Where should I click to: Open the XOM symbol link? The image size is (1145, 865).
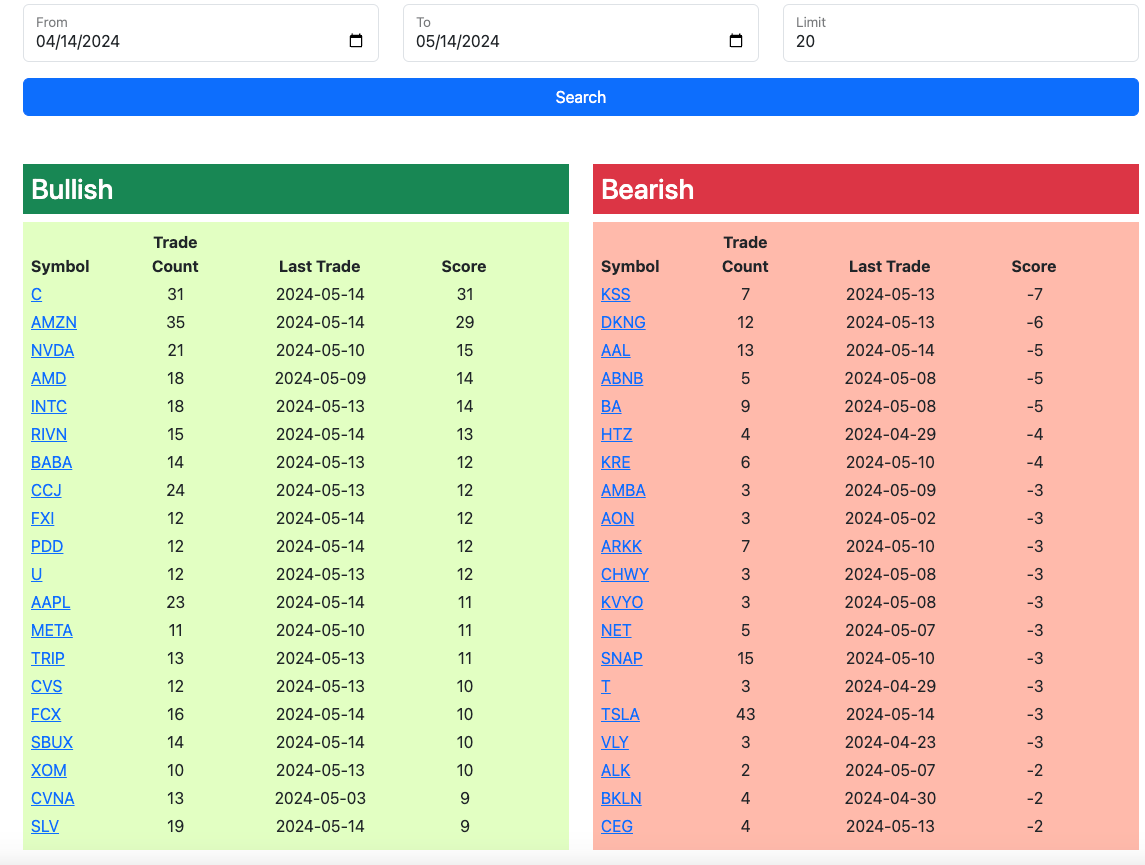[49, 770]
